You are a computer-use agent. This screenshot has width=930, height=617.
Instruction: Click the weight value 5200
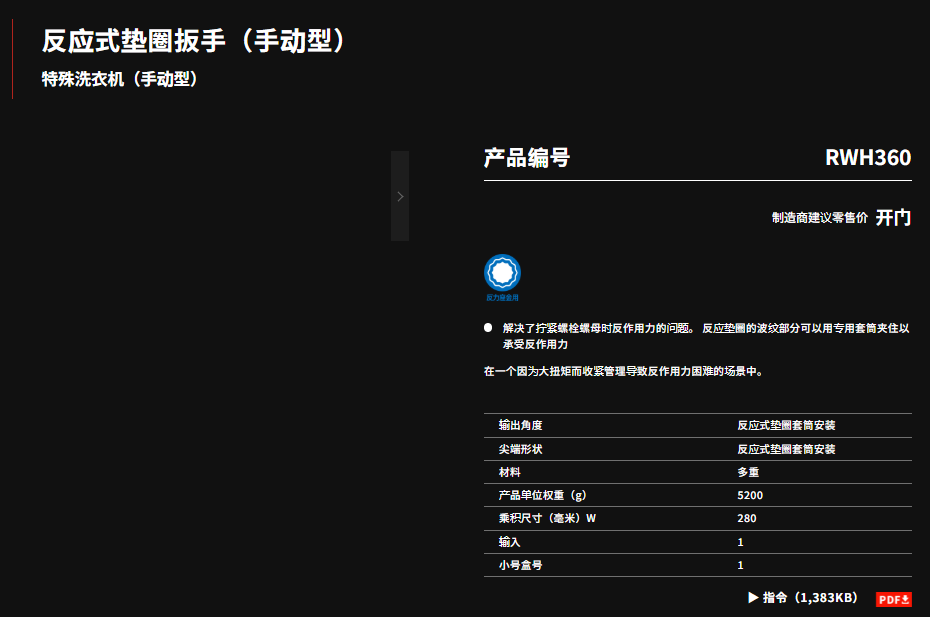click(x=750, y=495)
